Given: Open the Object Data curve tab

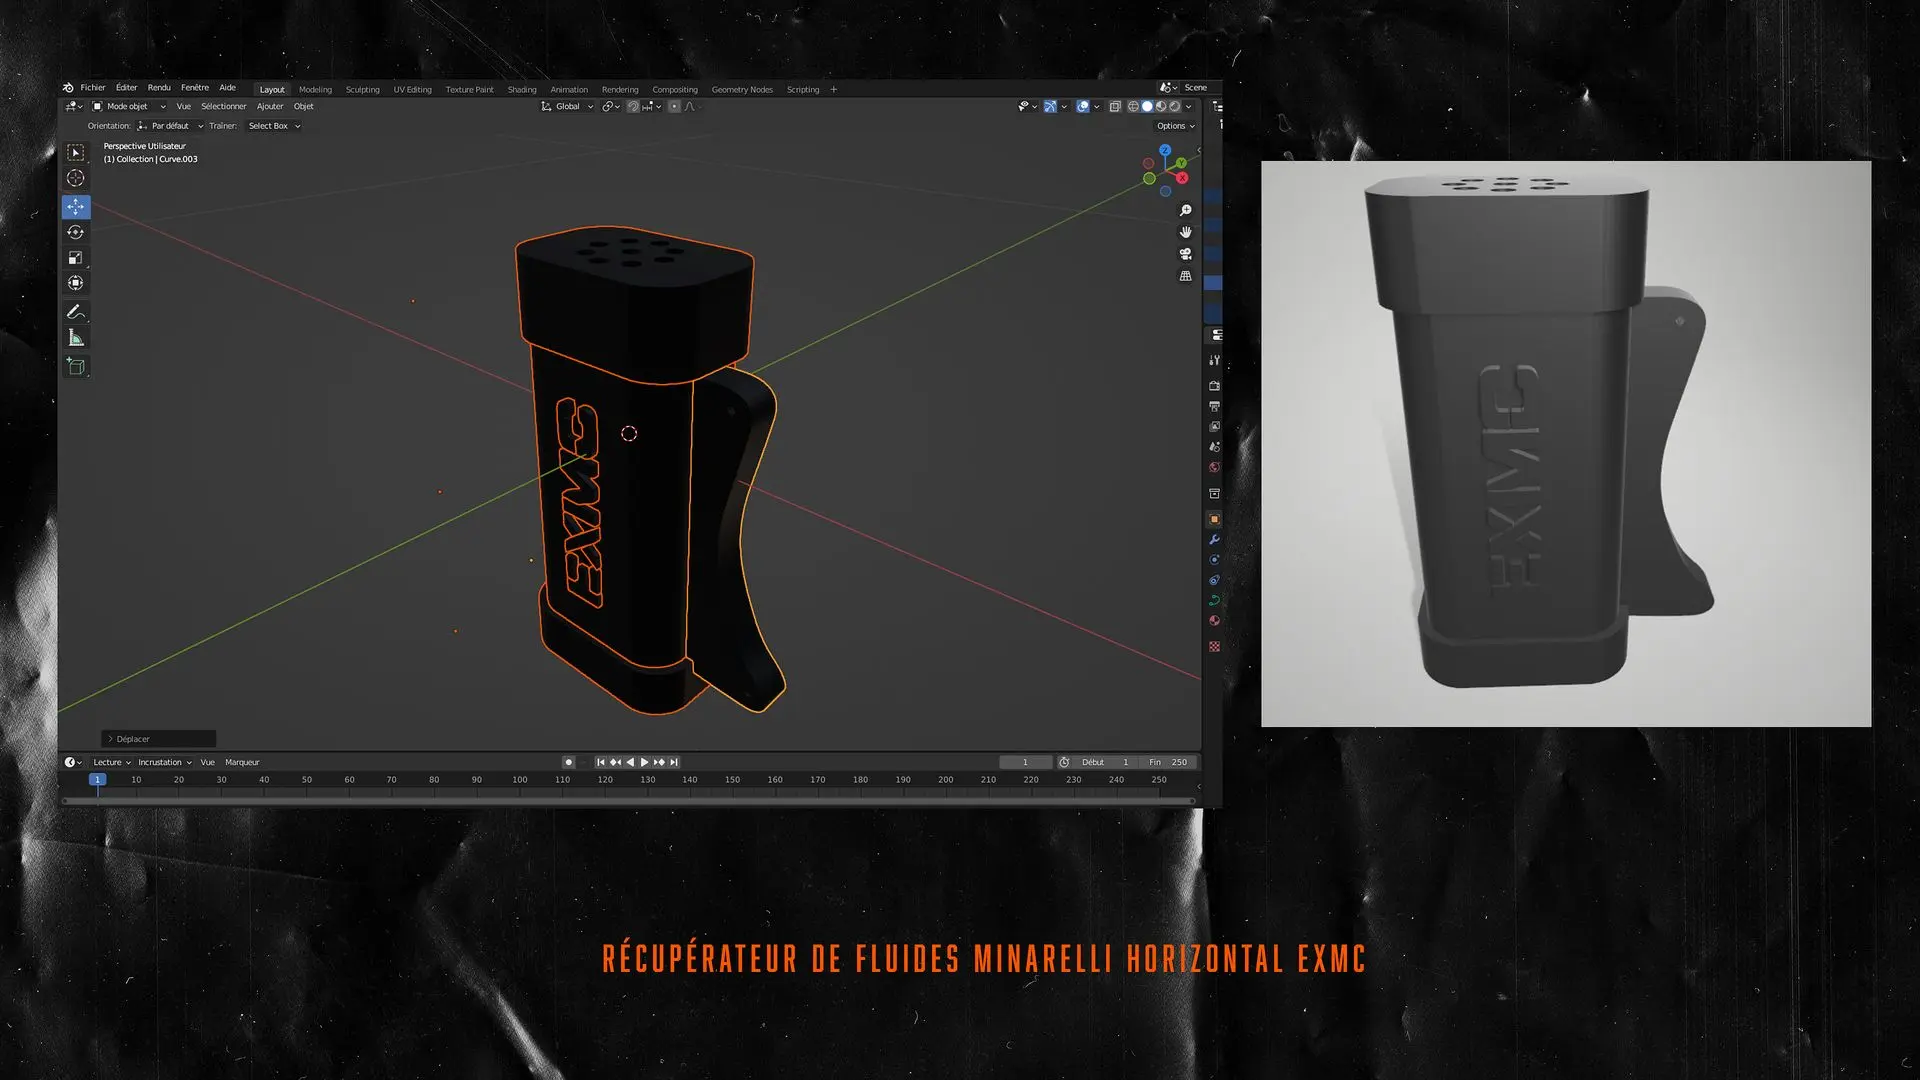Looking at the screenshot, I should [1215, 601].
